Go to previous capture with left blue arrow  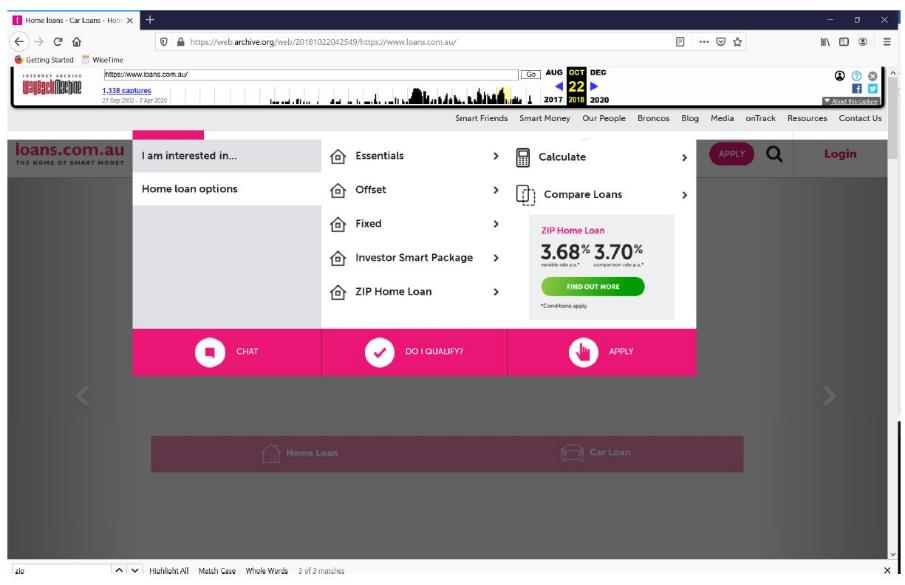559,87
